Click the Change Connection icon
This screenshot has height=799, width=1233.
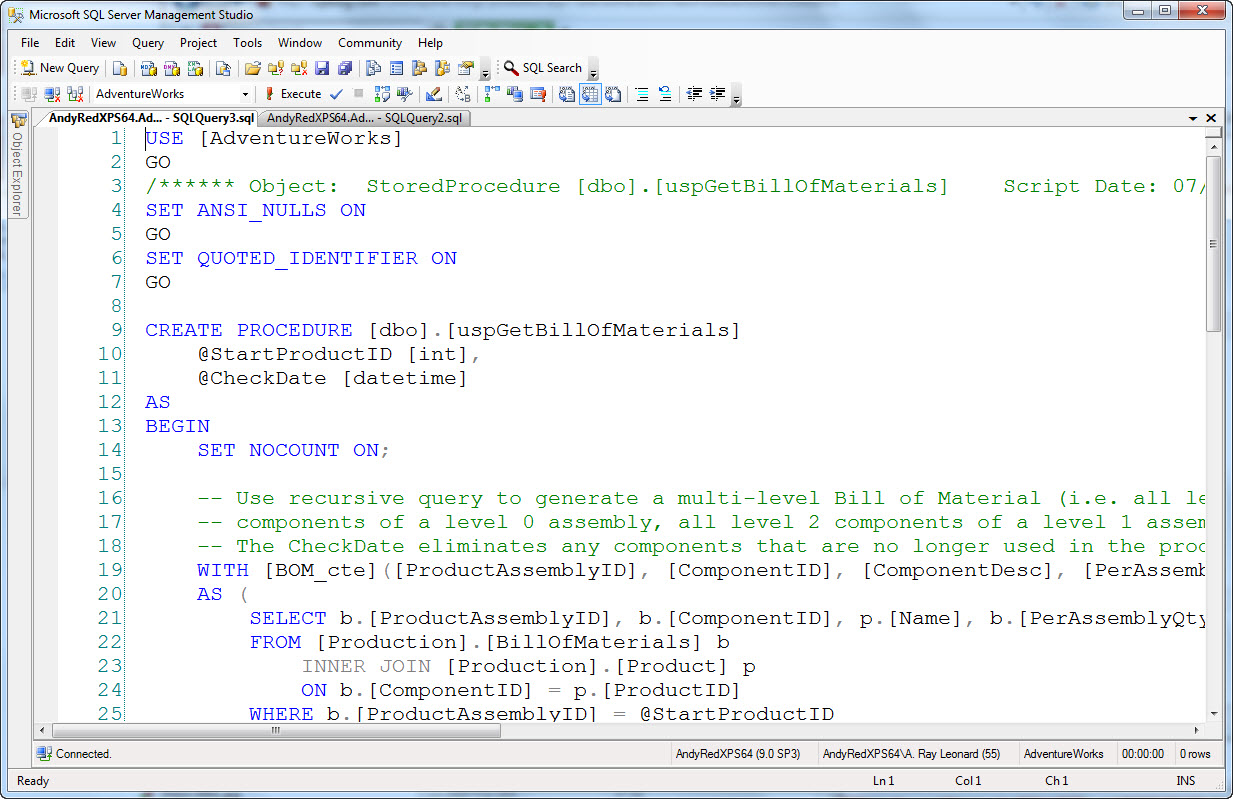click(x=75, y=94)
